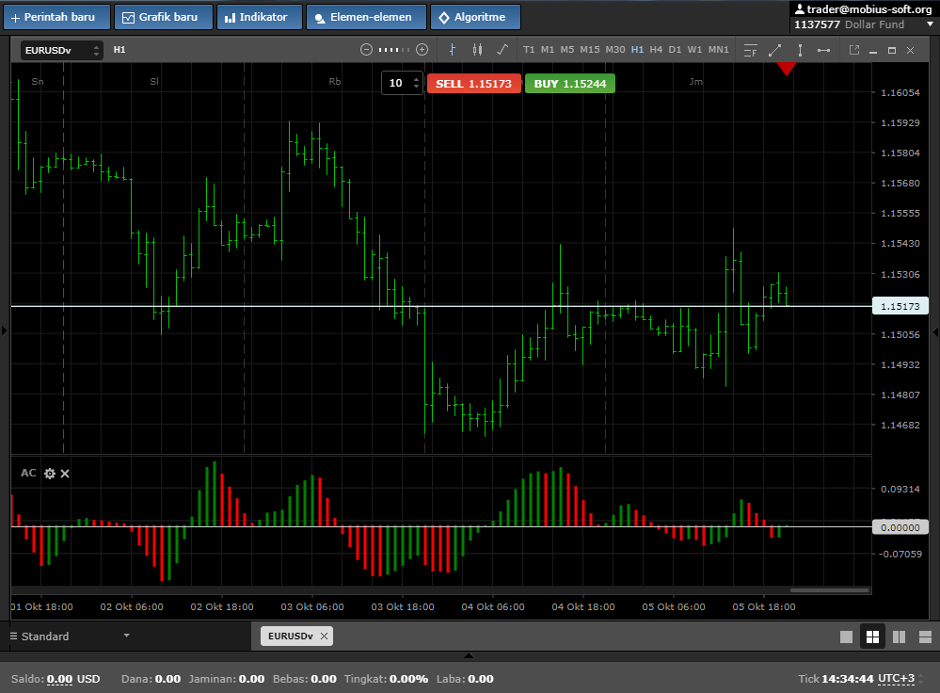This screenshot has height=693, width=940.
Task: Remove the AC indicator with X
Action: click(x=65, y=474)
